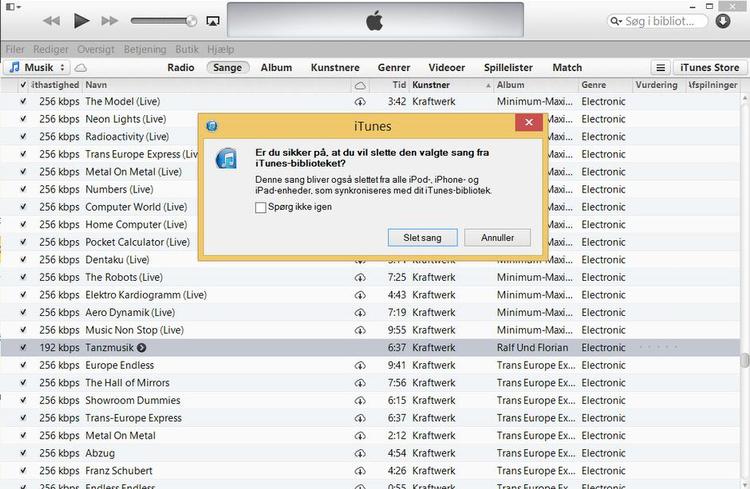Open the AirPlay output icon

pyautogui.click(x=213, y=21)
